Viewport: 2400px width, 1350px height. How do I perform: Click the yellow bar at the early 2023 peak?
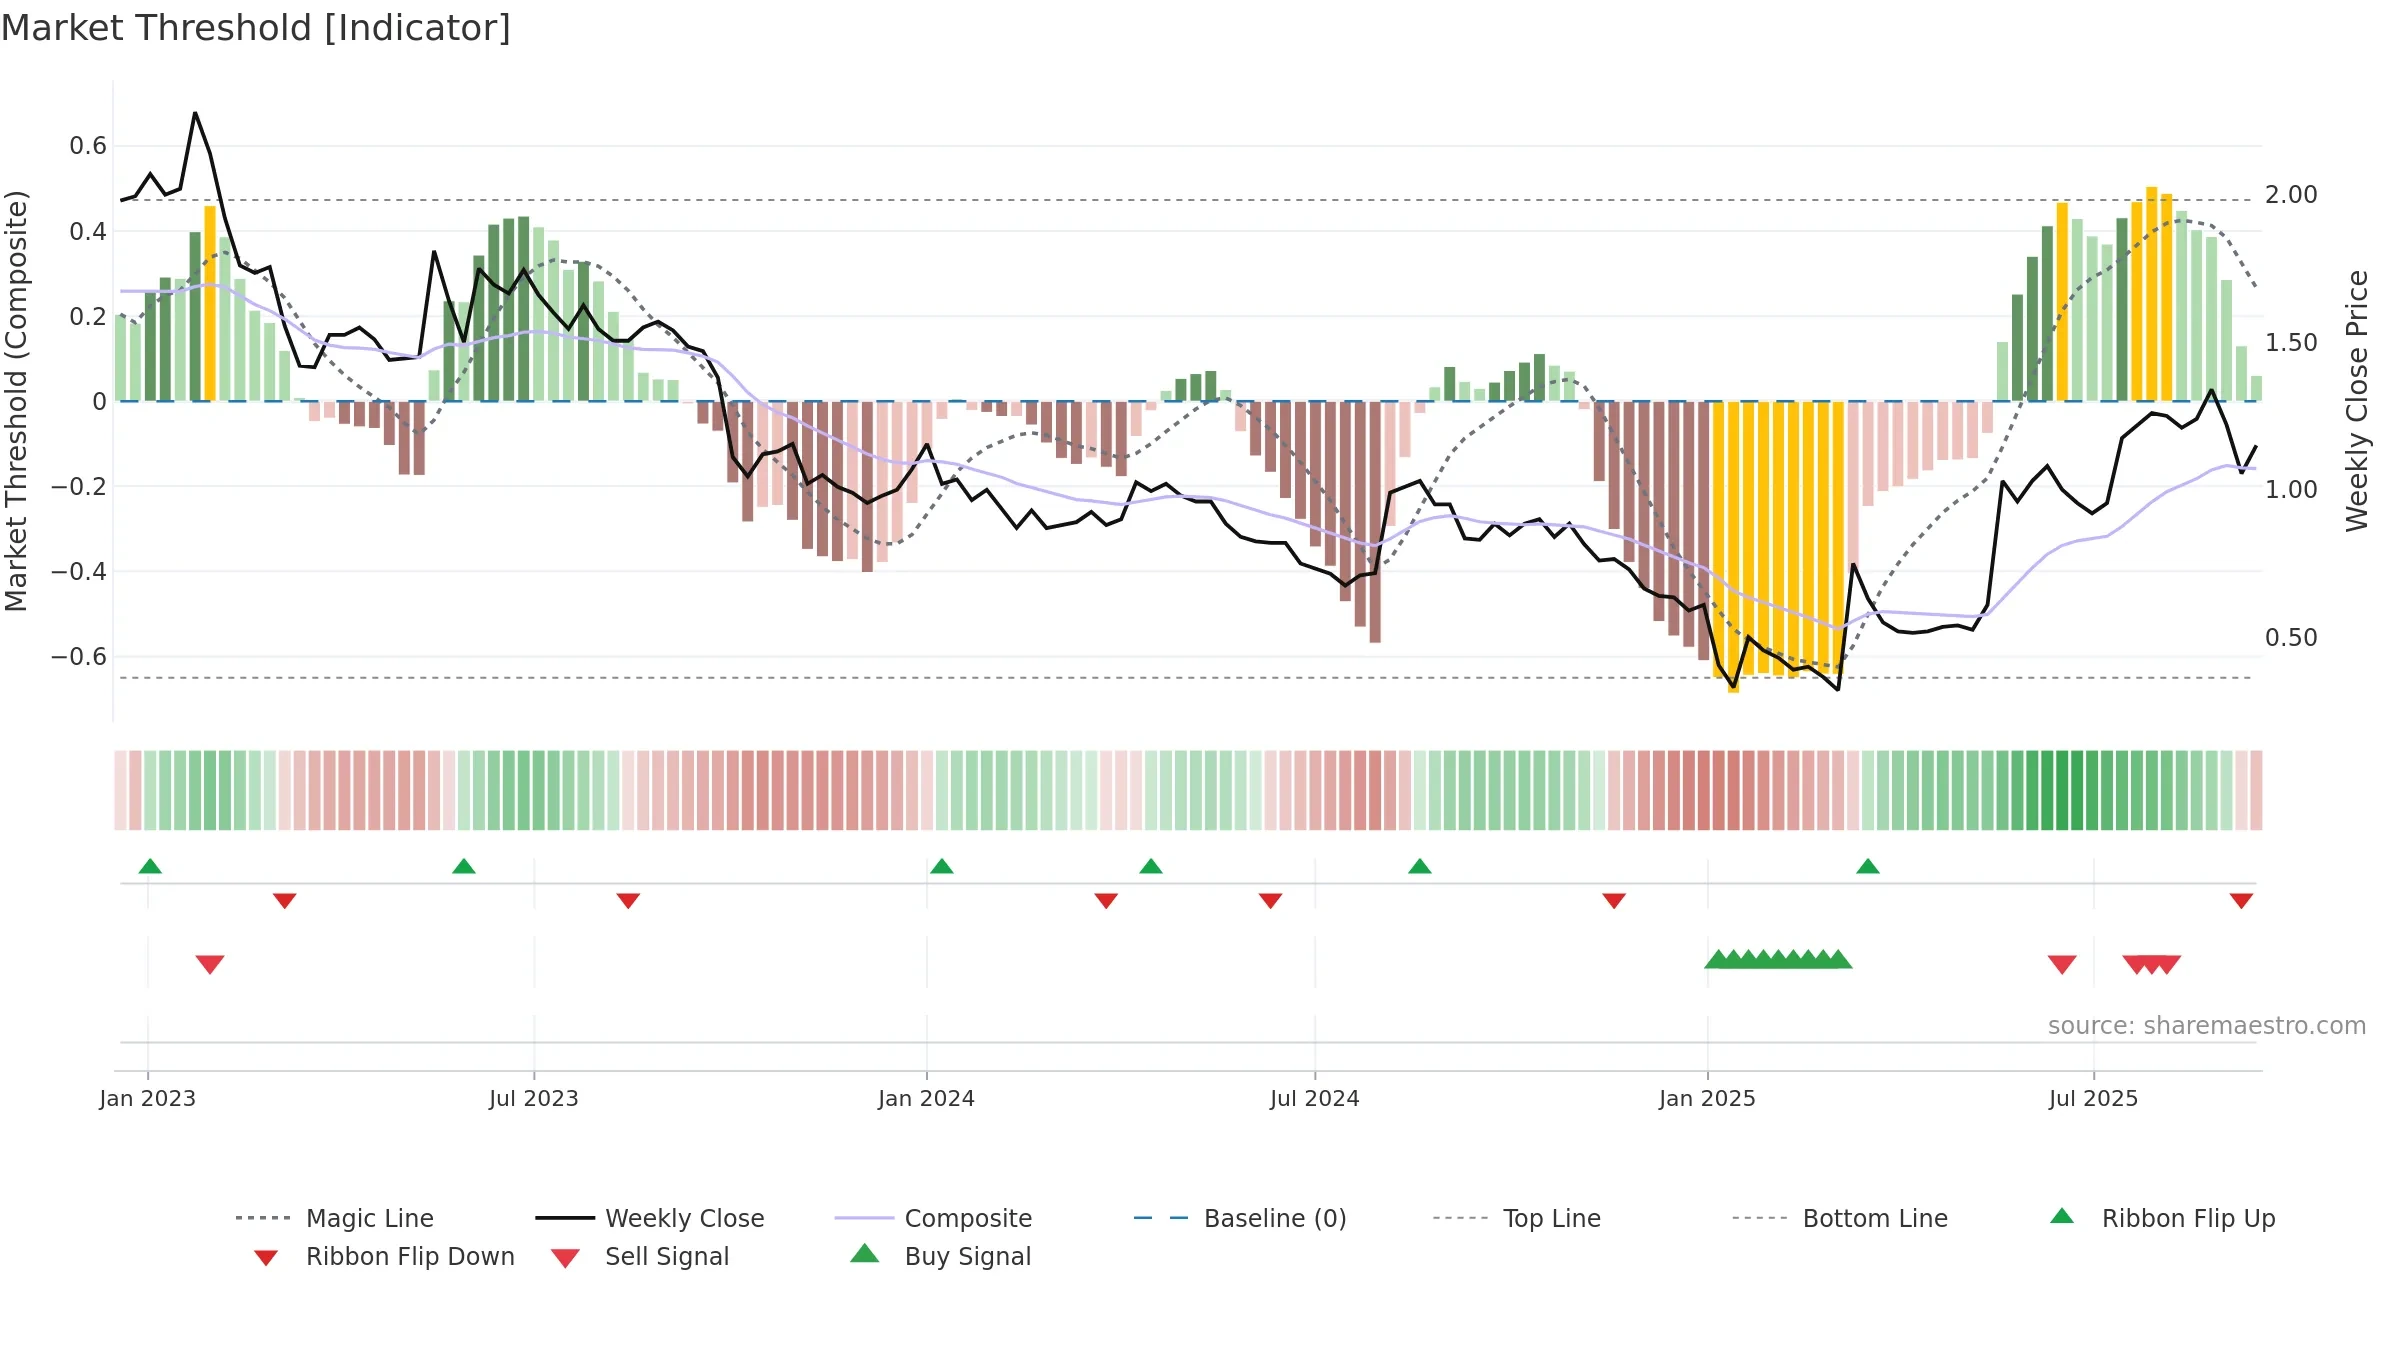(x=210, y=303)
